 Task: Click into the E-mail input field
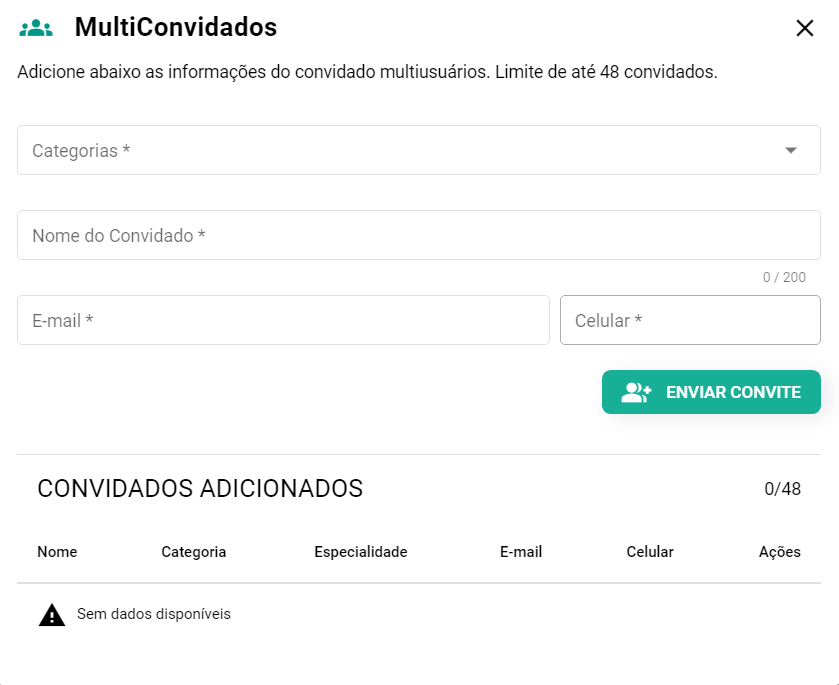tap(283, 320)
